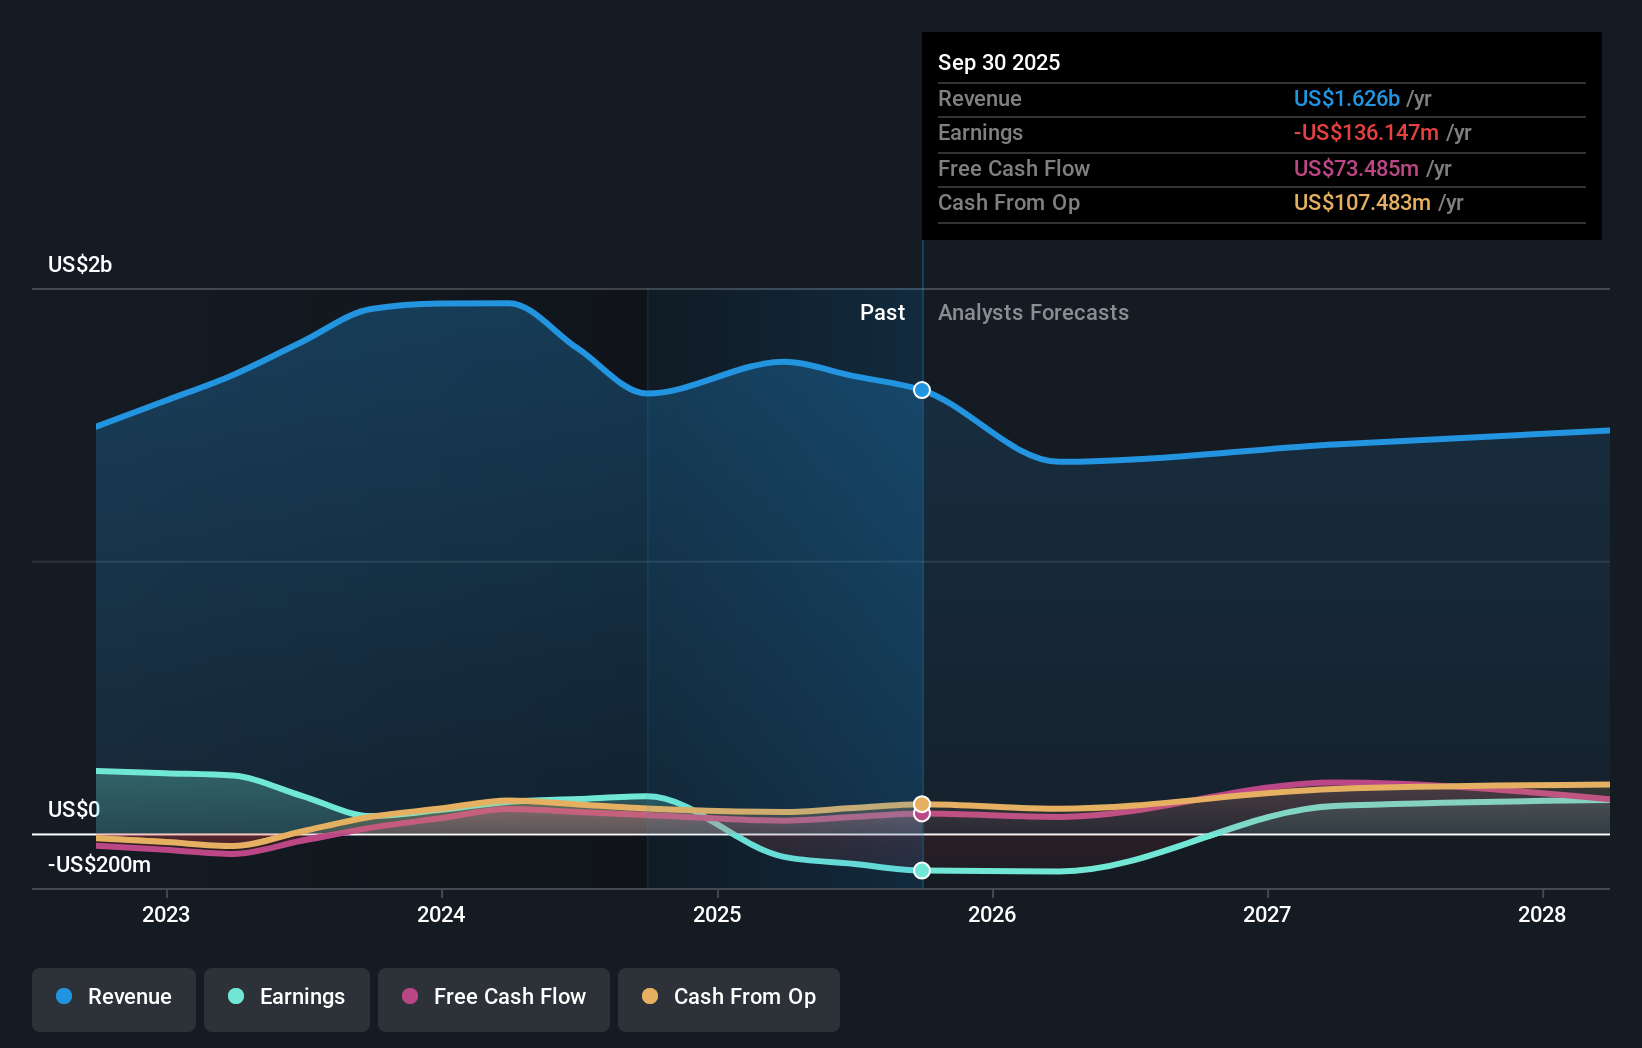The height and width of the screenshot is (1048, 1642).
Task: Open the Analysts Forecasts section
Action: [1033, 312]
